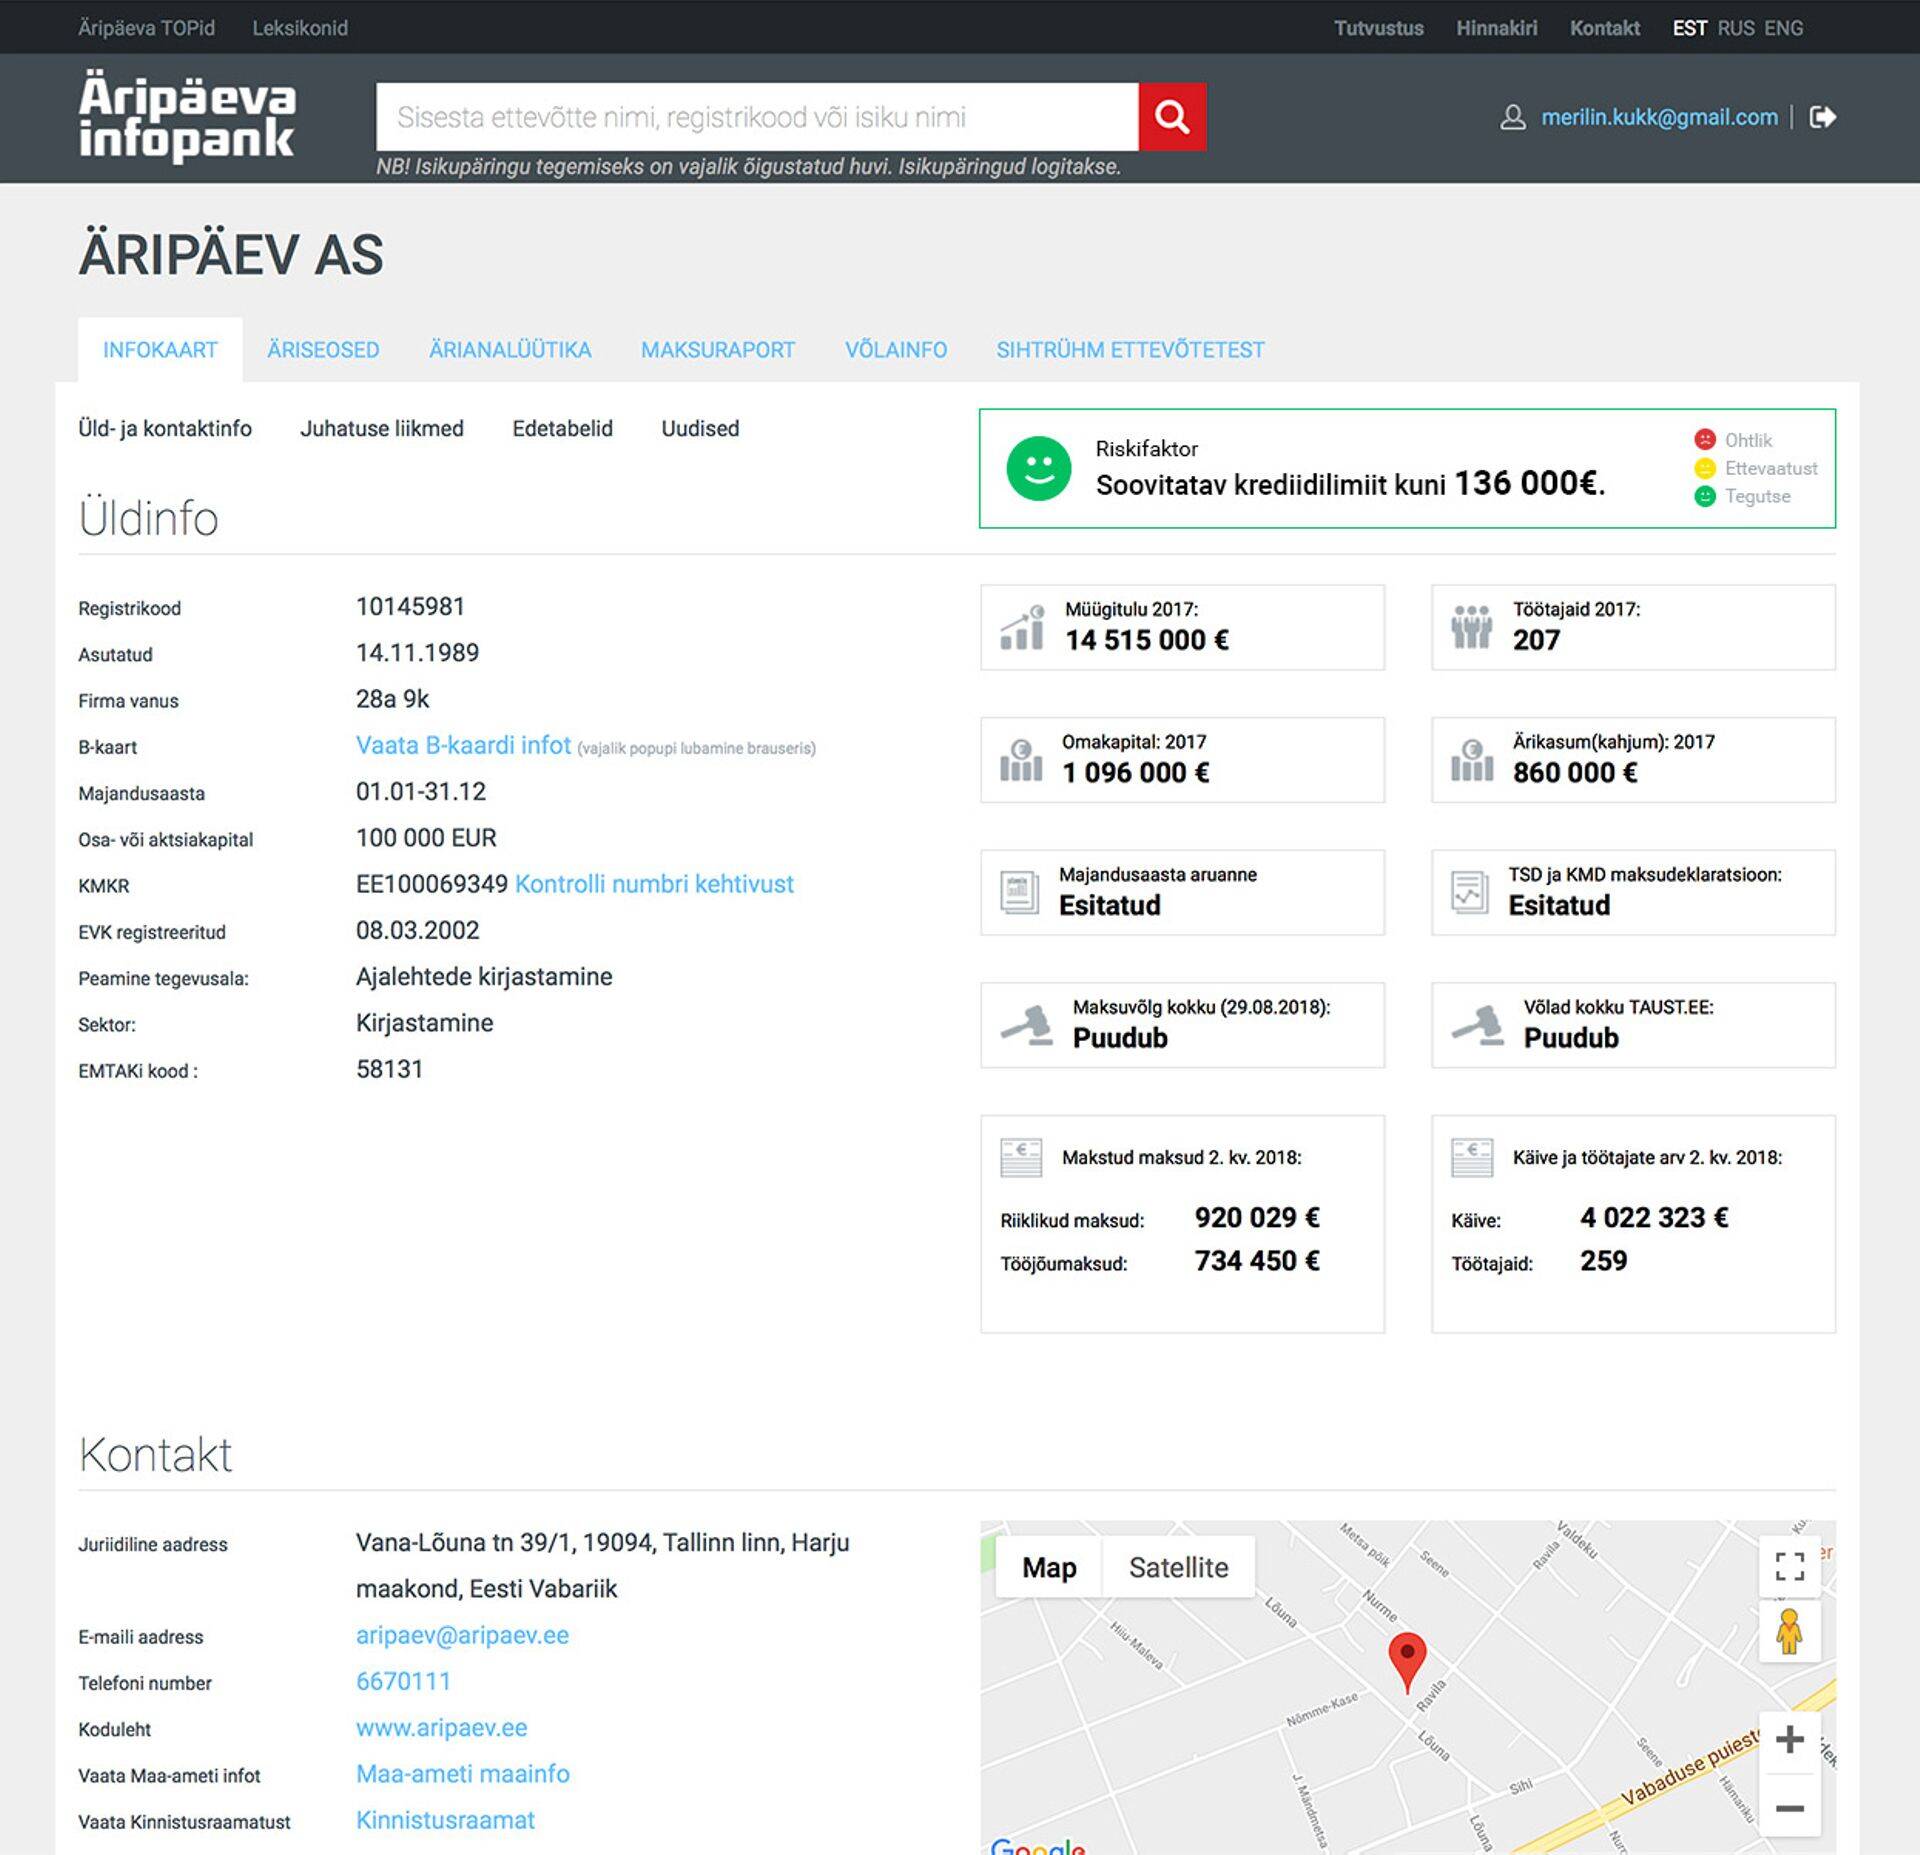
Task: Click the user profile silhouette icon
Action: (x=1513, y=117)
